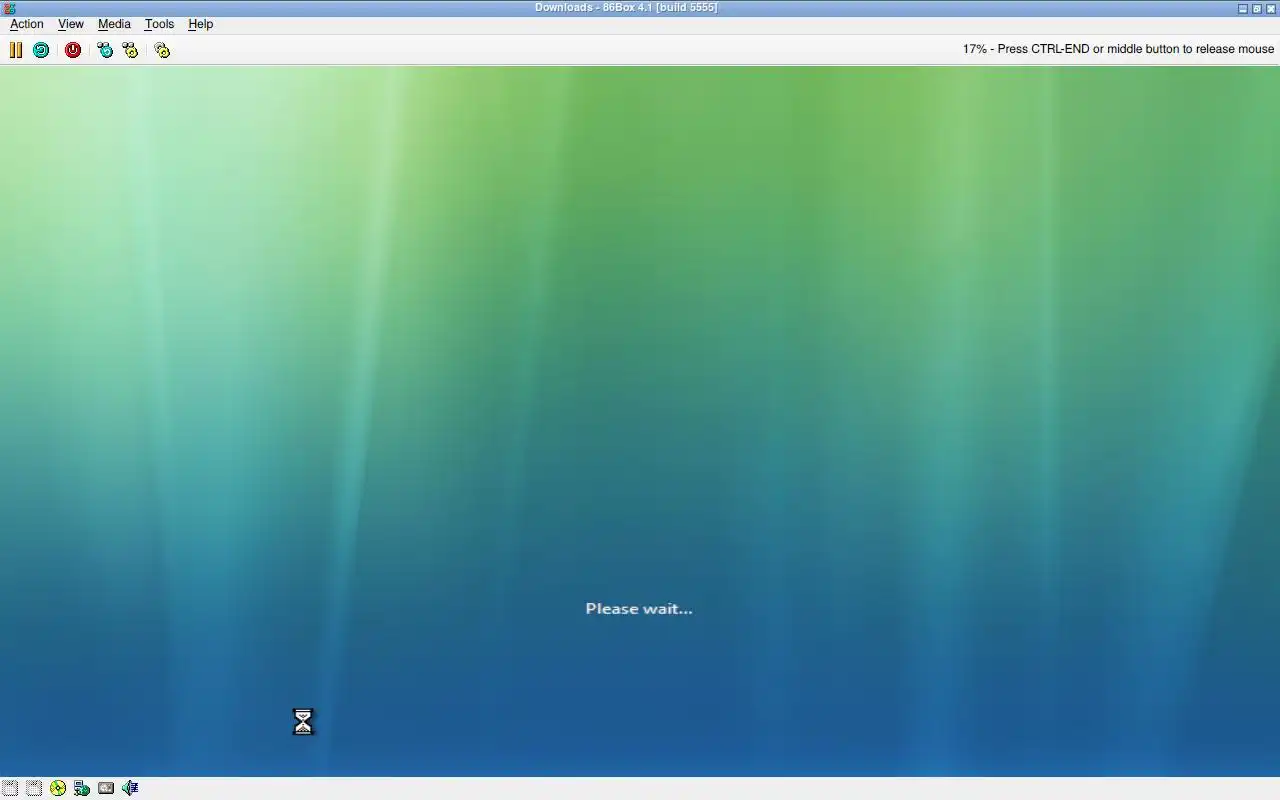
Task: Click the network adapter status icon
Action: tap(82, 788)
